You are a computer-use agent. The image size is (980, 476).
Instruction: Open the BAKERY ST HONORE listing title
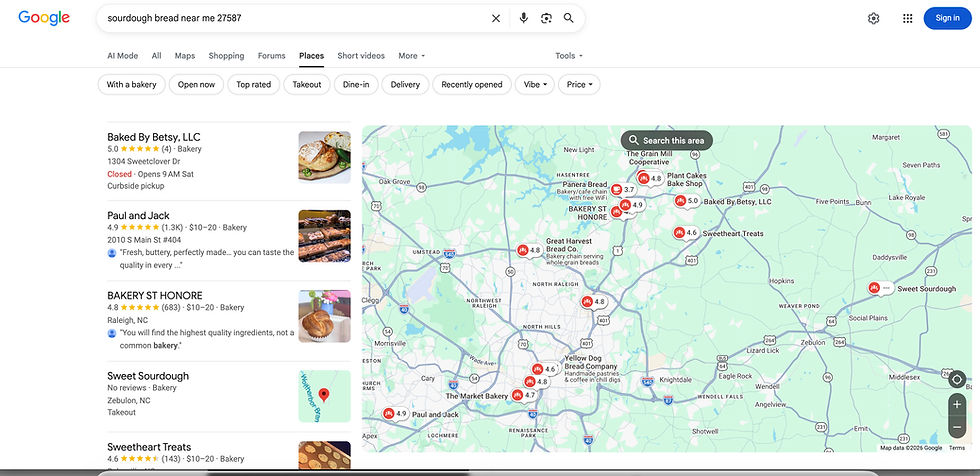[x=155, y=295]
